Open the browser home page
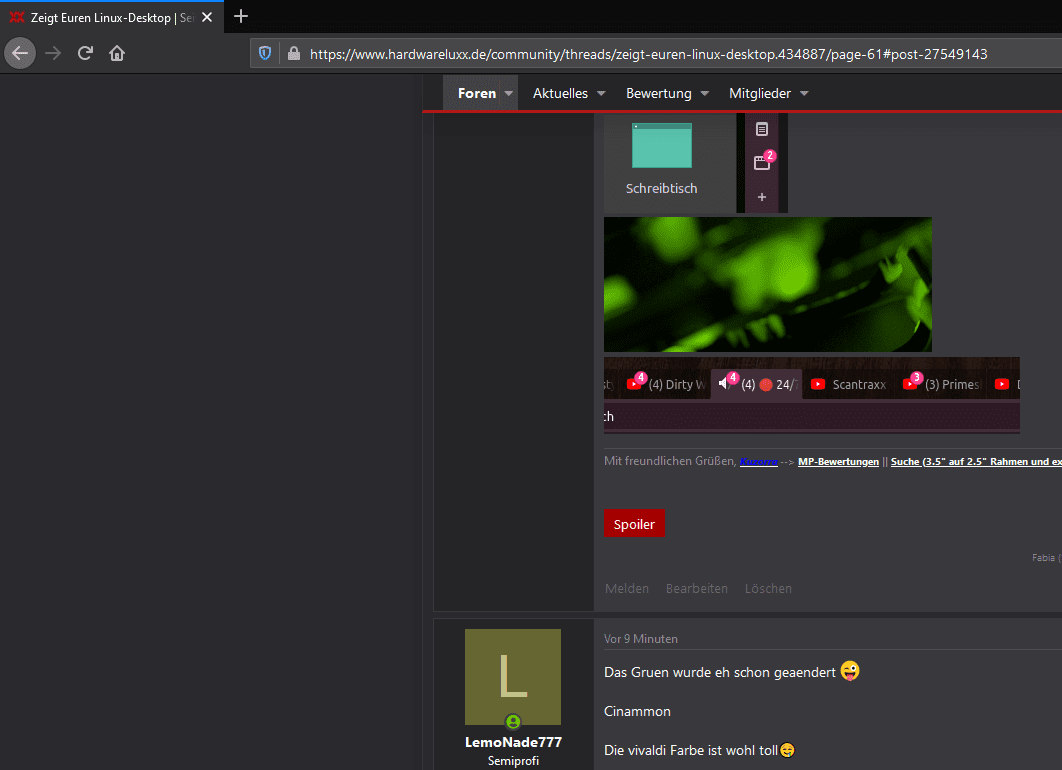The height and width of the screenshot is (770, 1062). (116, 53)
